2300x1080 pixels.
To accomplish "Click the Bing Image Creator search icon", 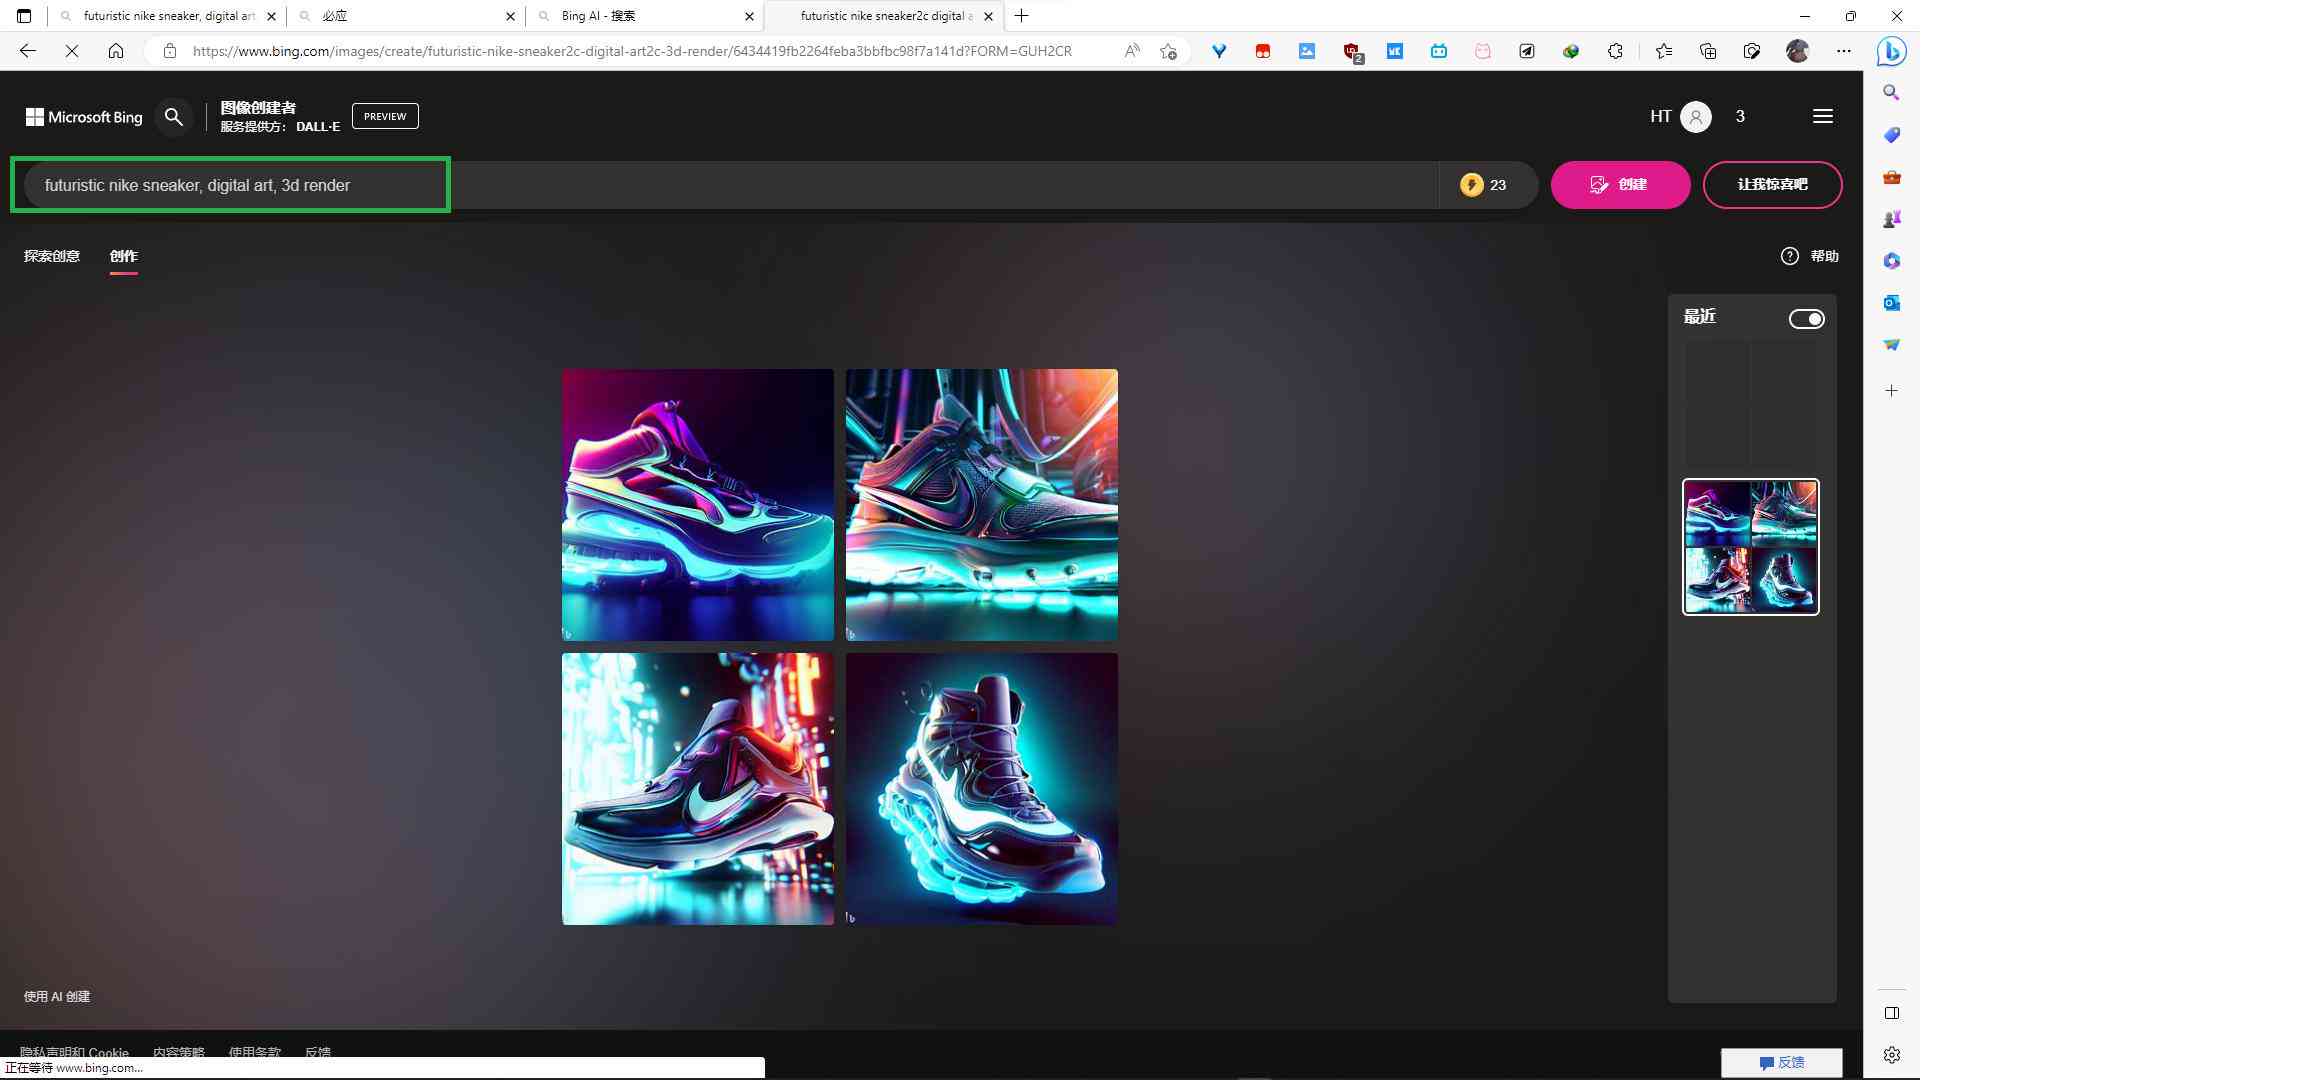I will coord(175,116).
